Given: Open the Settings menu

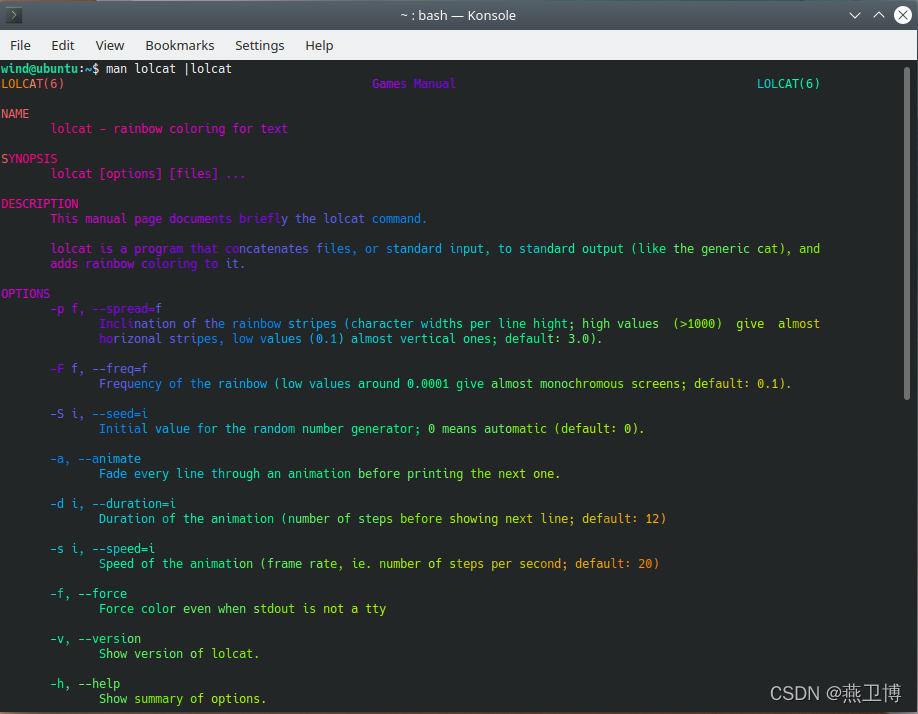Looking at the screenshot, I should click(260, 45).
